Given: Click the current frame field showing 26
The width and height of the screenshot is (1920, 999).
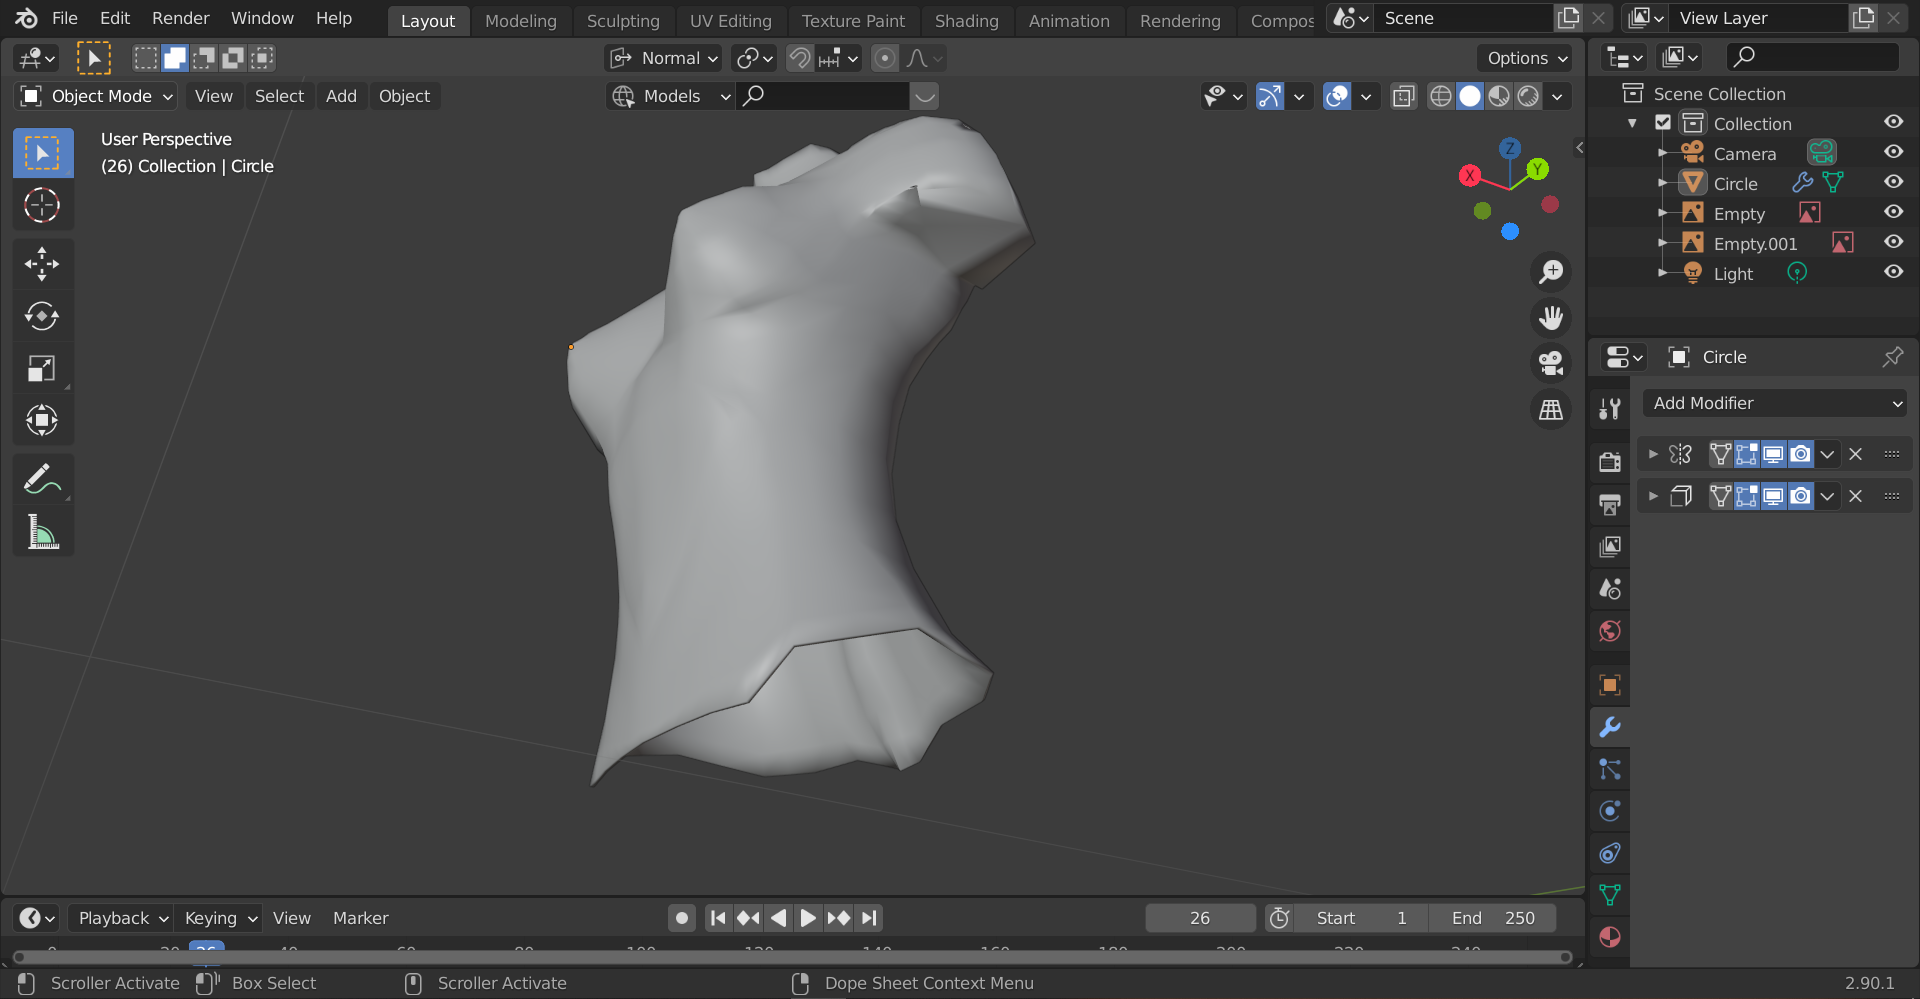Looking at the screenshot, I should coord(1200,917).
